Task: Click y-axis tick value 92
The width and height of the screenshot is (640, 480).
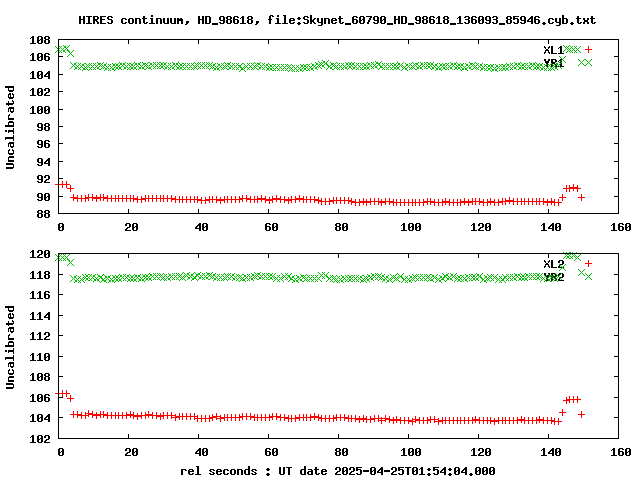Action: 44,180
